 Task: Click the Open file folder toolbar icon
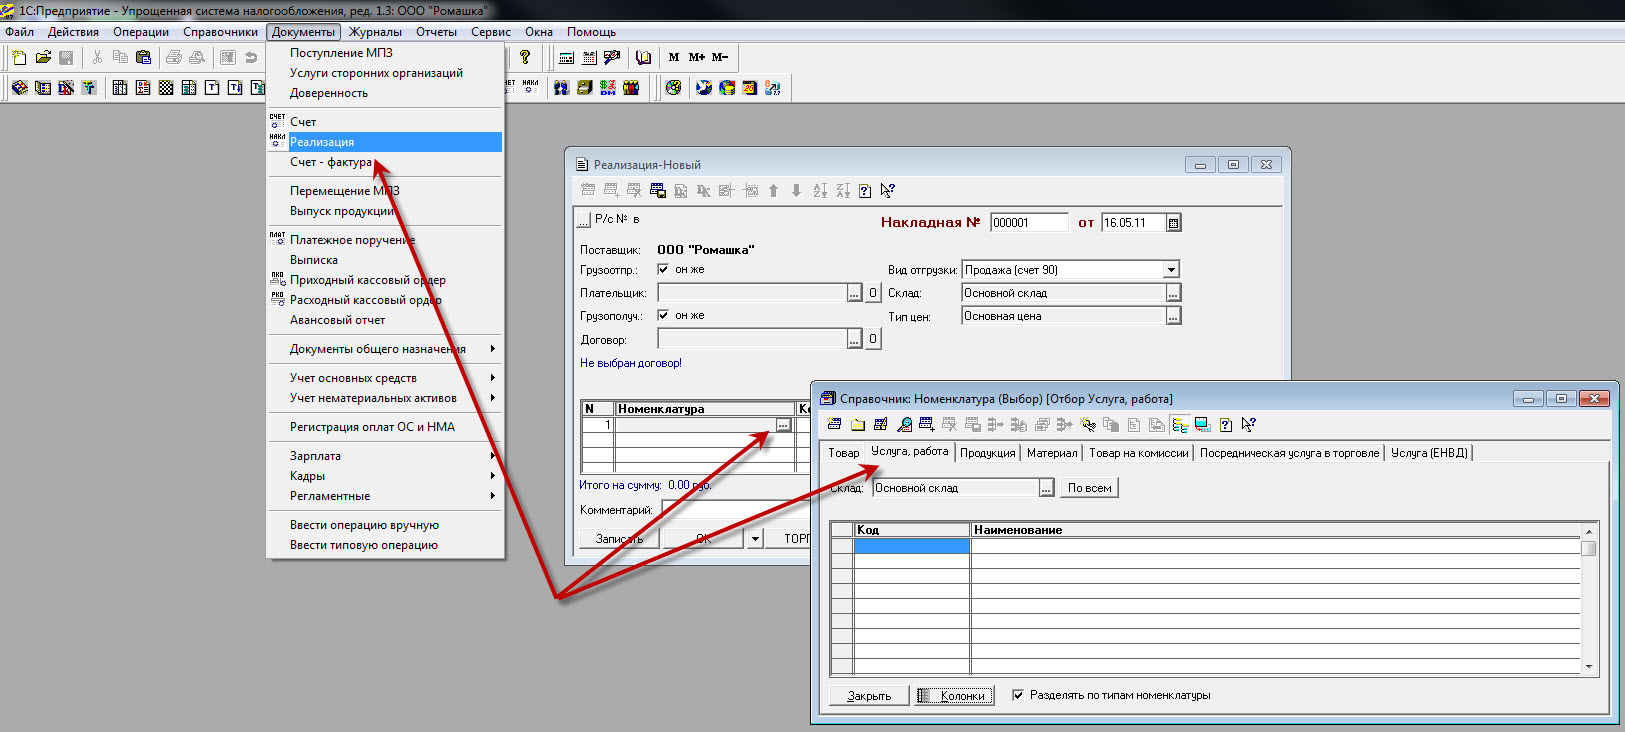[x=42, y=58]
